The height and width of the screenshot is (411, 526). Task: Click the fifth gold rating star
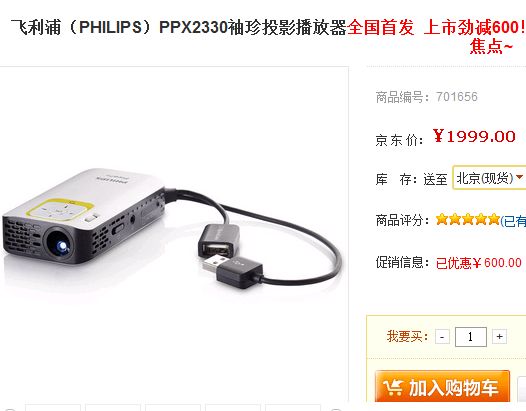[494, 219]
